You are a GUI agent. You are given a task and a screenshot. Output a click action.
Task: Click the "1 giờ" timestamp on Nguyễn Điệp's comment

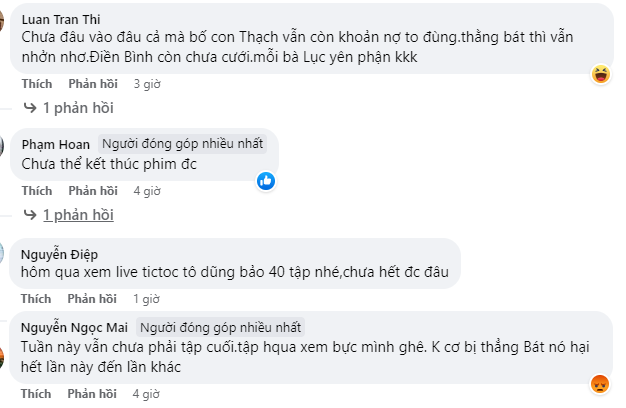pos(146,299)
